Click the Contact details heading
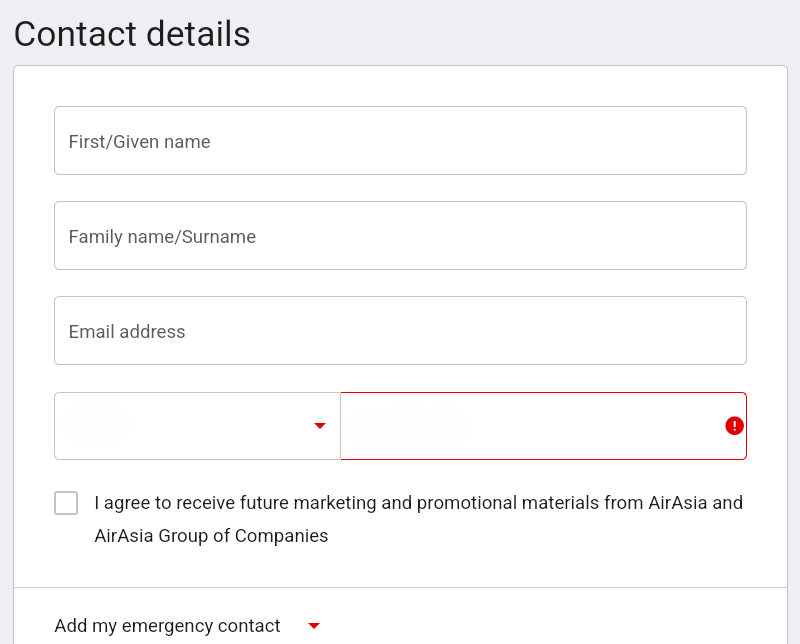Viewport: 800px width, 644px height. pyautogui.click(x=132, y=34)
